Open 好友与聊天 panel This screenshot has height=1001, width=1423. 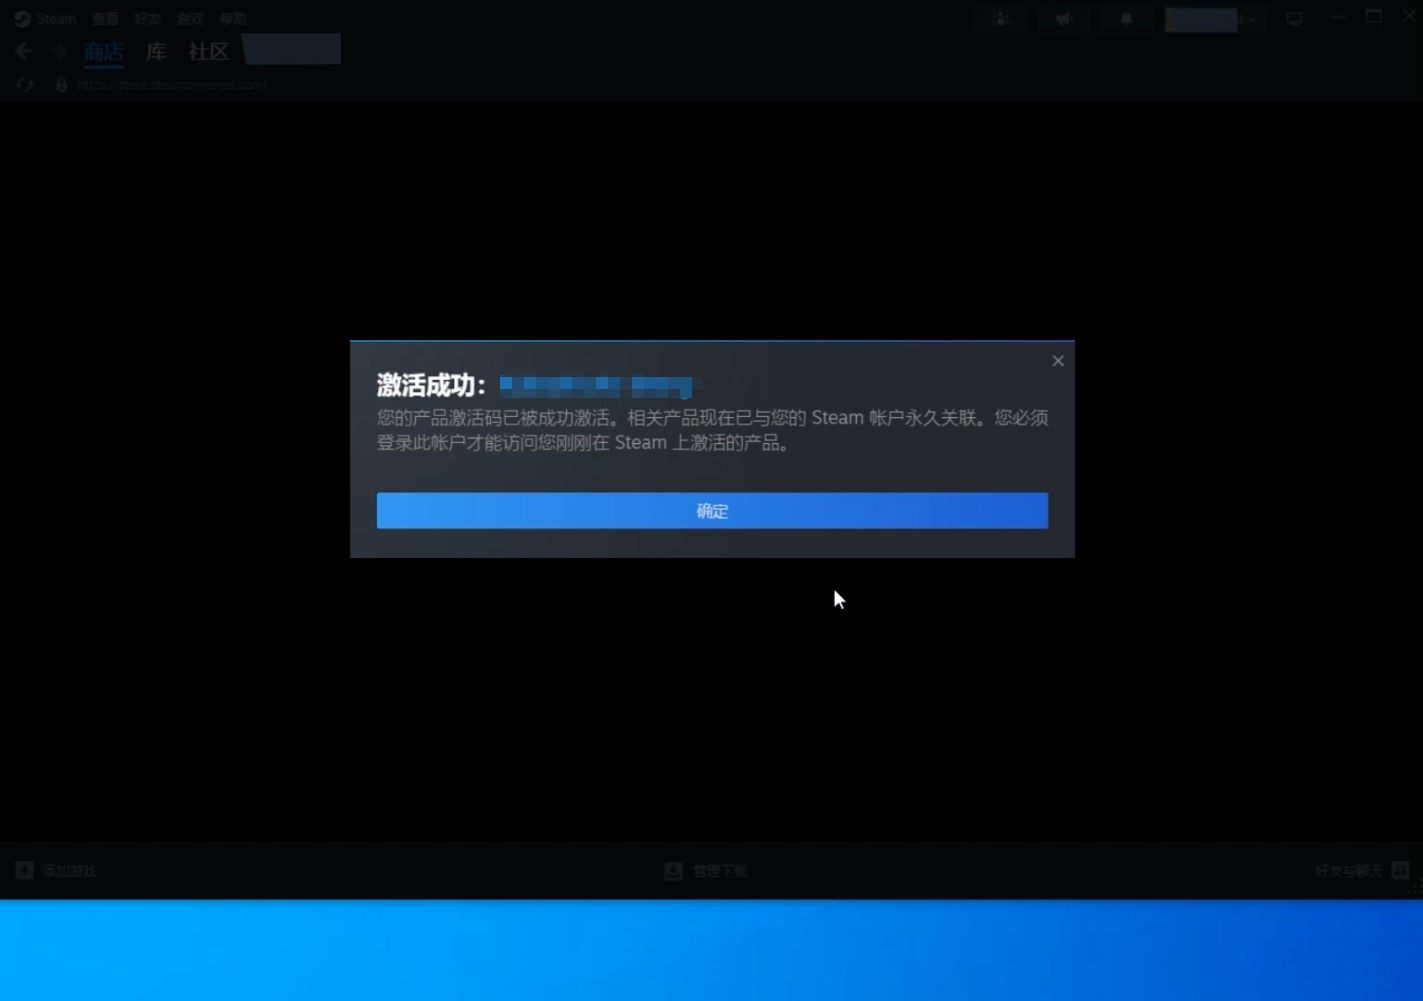point(1348,871)
